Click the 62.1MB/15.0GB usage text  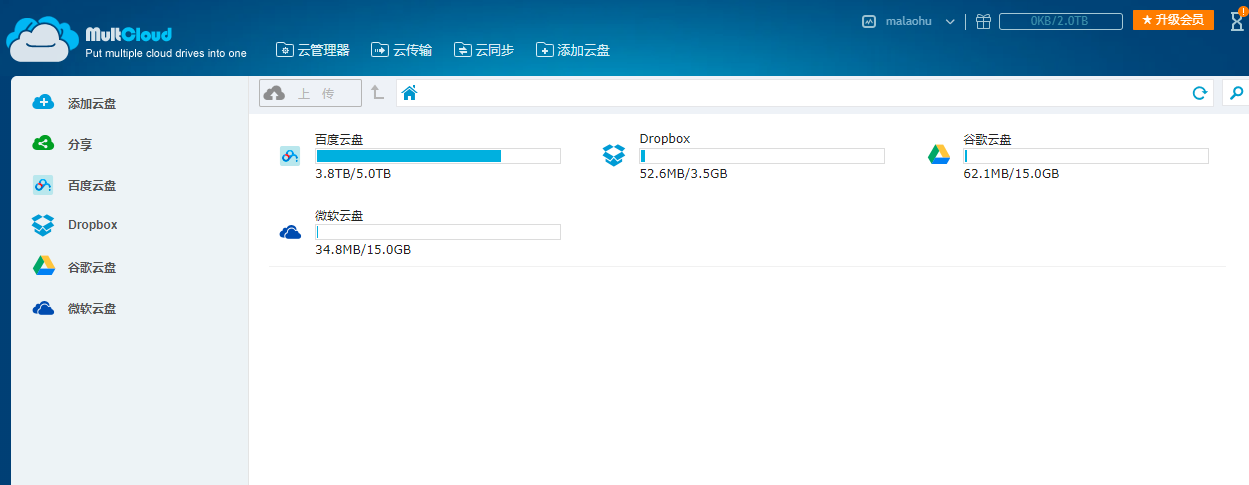click(1011, 174)
